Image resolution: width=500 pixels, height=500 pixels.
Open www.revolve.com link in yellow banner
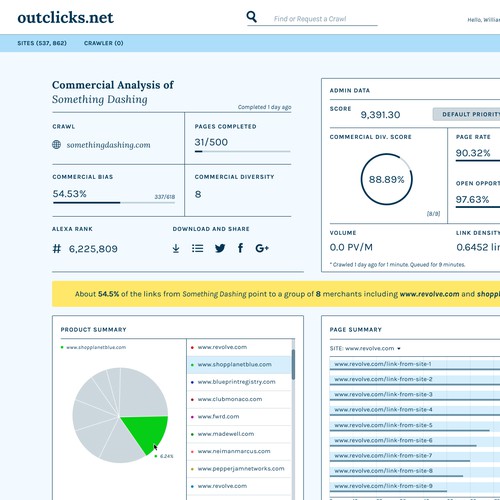point(429,294)
